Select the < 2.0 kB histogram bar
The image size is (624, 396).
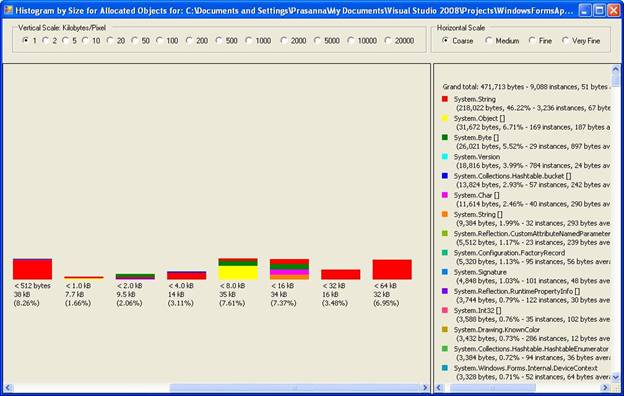135,277
